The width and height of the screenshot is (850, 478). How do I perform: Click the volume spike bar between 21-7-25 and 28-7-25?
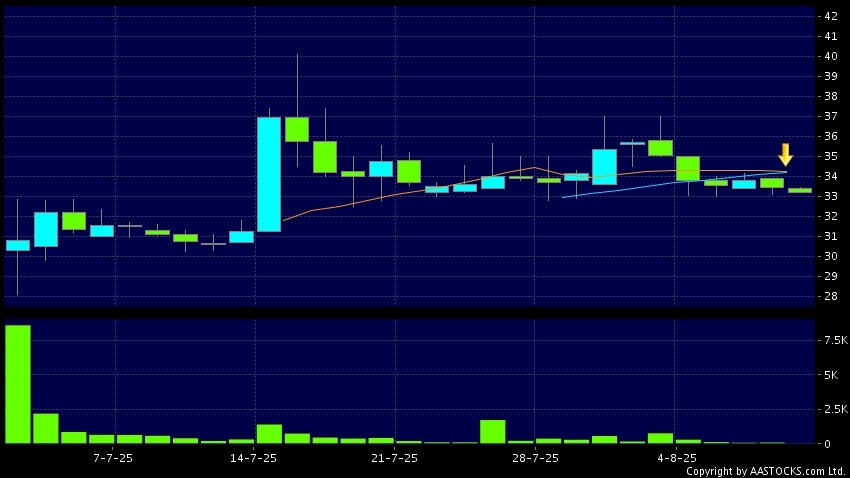493,431
